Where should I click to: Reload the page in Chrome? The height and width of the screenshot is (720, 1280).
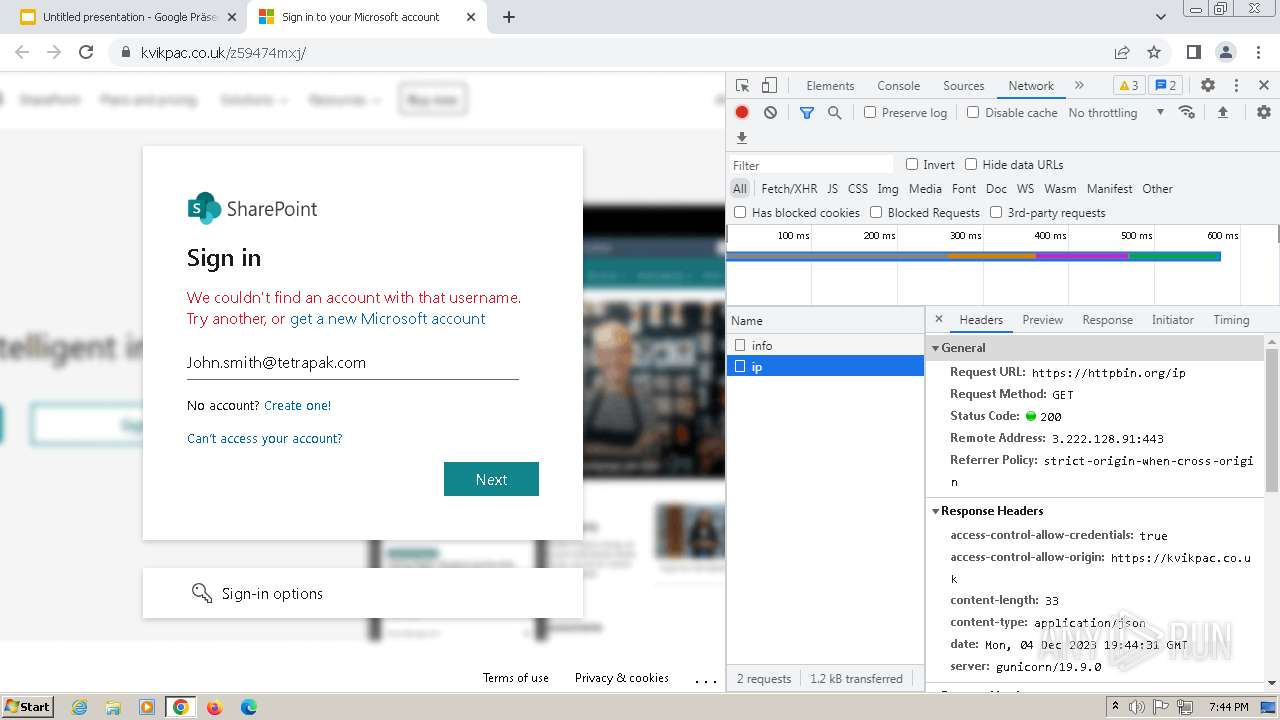[x=86, y=52]
